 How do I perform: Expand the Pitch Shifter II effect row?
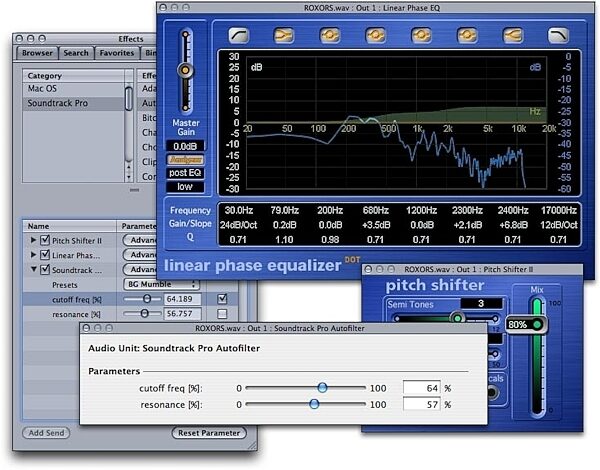point(34,240)
